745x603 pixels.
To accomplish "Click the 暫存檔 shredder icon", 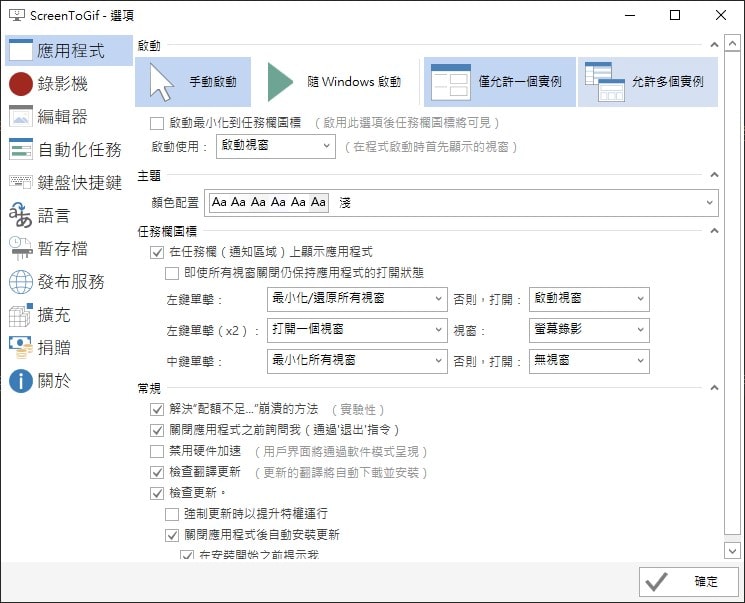I will (x=21, y=248).
